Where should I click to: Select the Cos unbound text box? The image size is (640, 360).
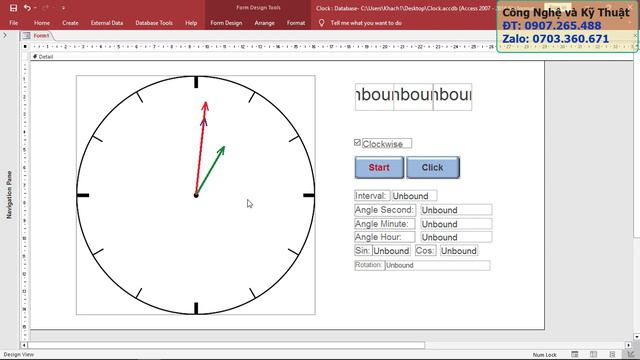[x=459, y=251]
